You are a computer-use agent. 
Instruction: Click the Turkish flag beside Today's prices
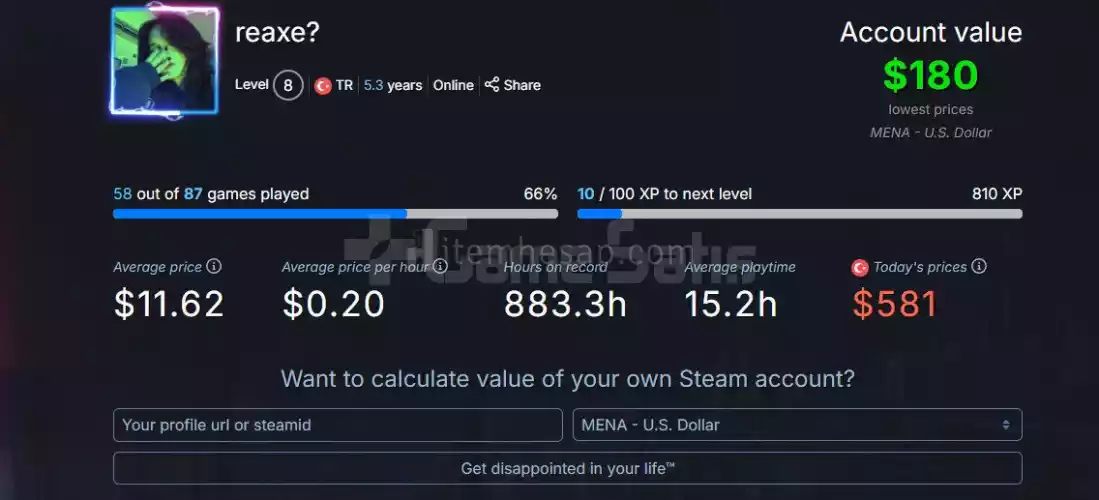click(x=859, y=268)
